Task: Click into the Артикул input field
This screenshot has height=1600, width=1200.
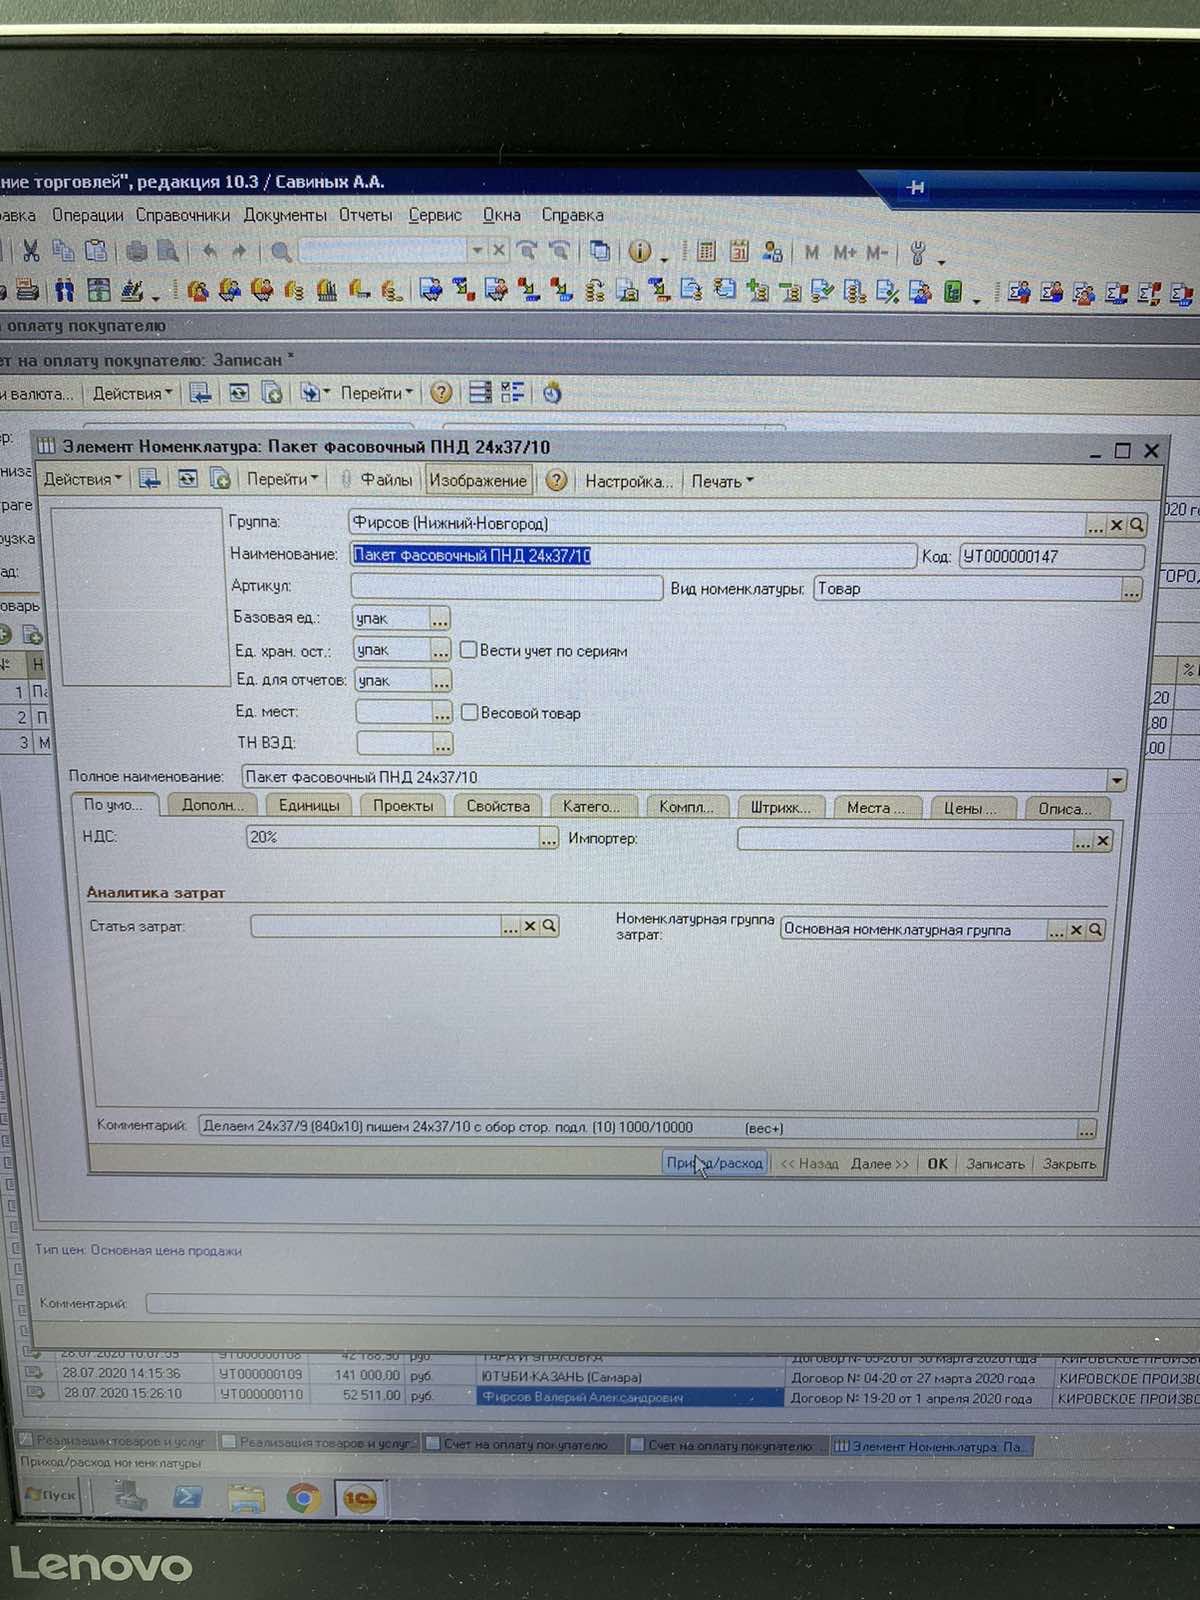Action: coord(506,587)
